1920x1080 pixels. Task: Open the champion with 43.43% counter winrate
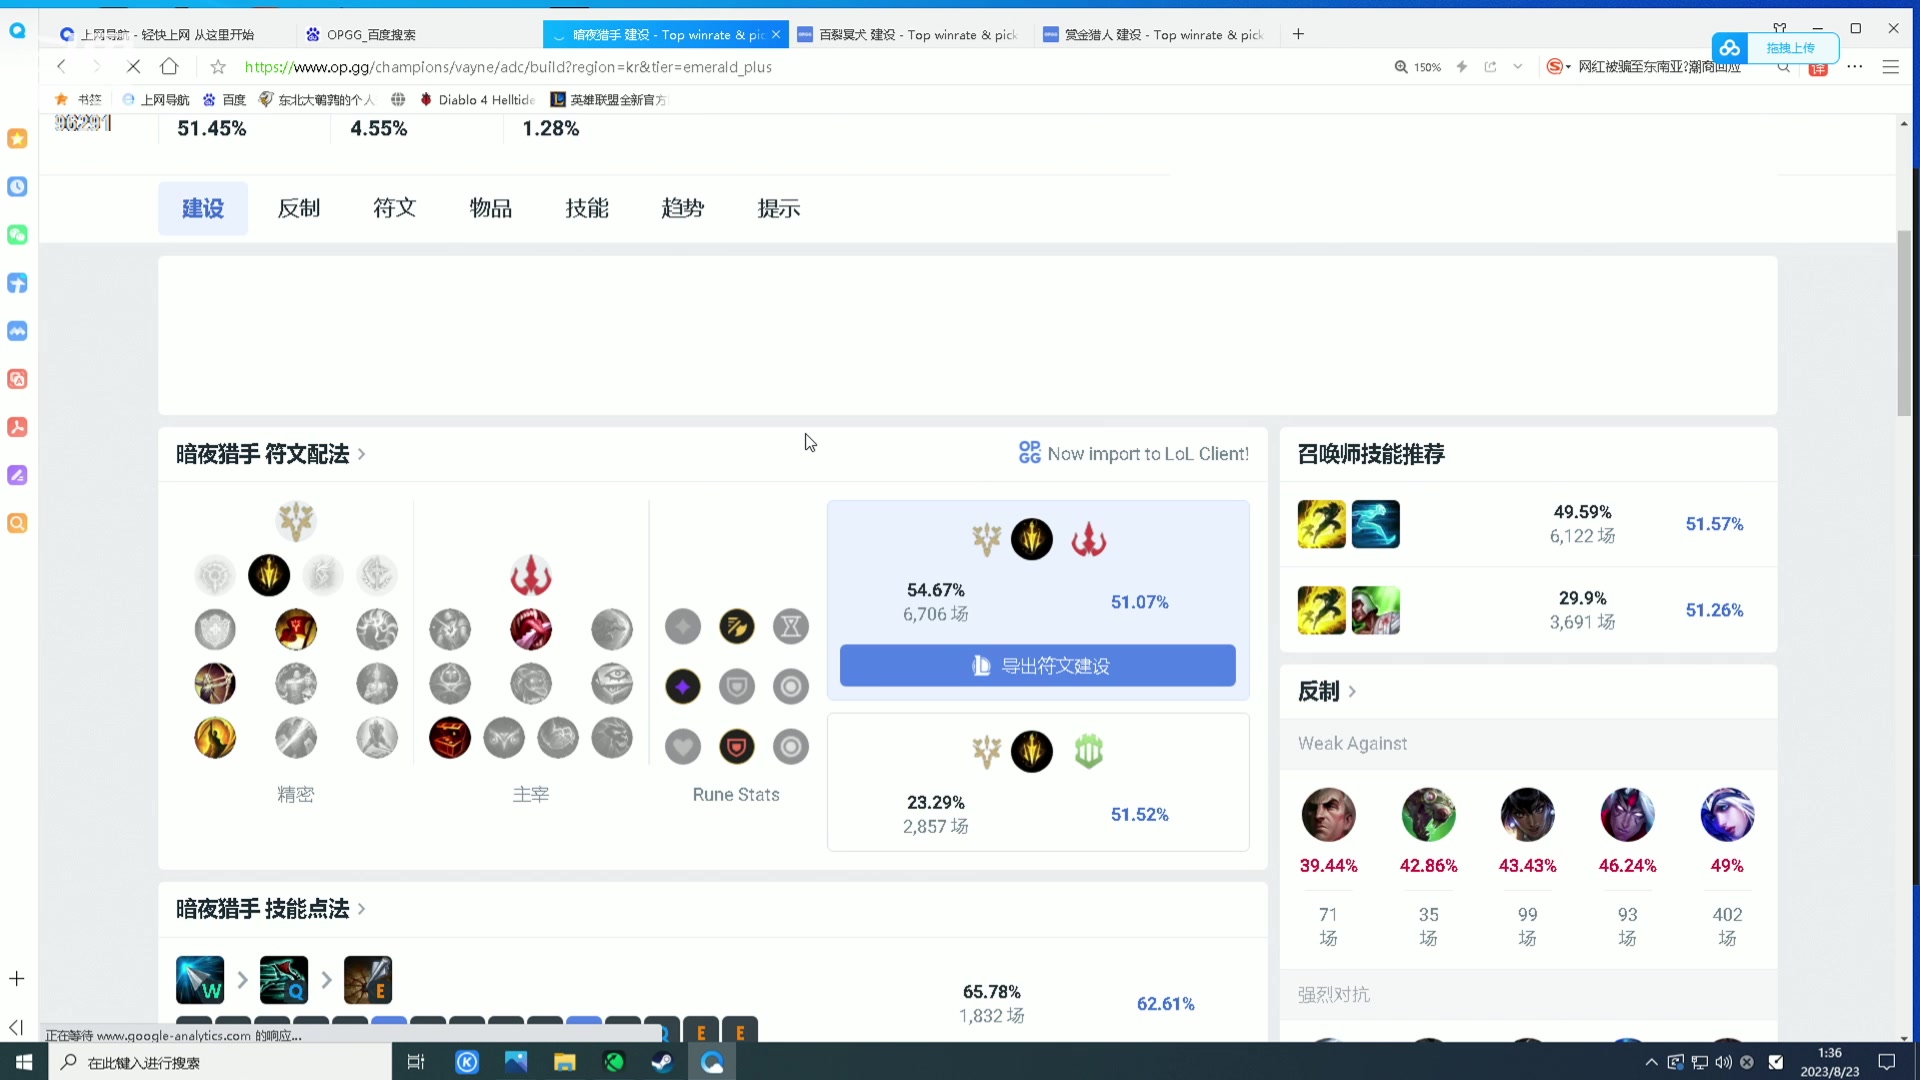(x=1527, y=814)
